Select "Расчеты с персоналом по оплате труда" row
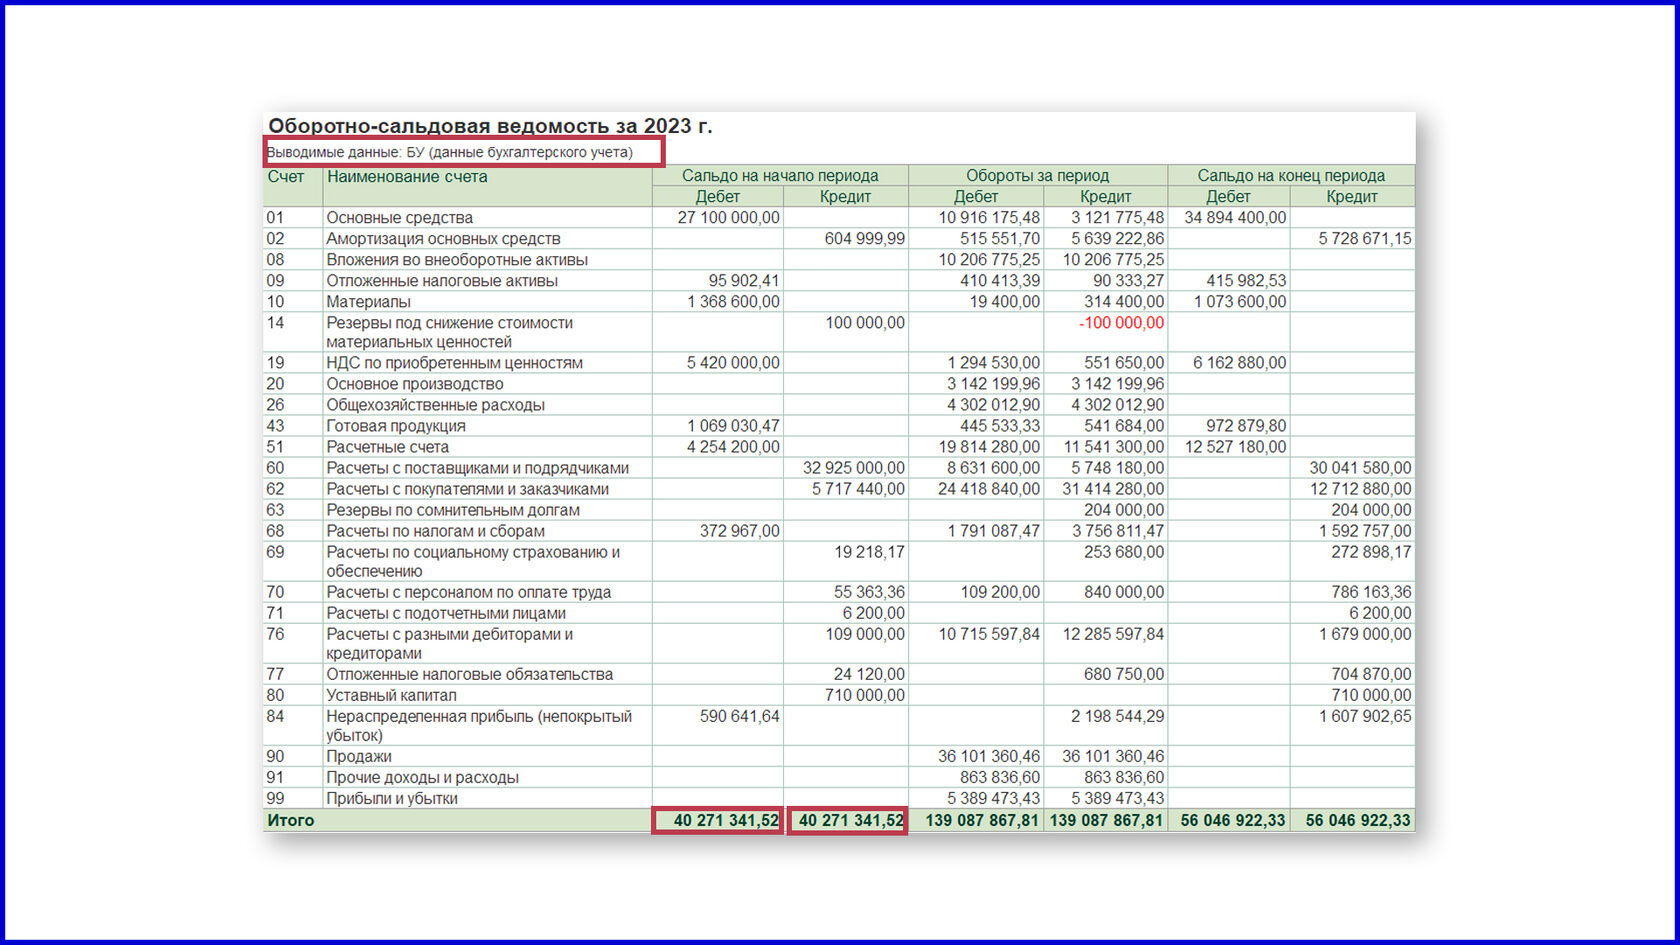 pos(838,592)
